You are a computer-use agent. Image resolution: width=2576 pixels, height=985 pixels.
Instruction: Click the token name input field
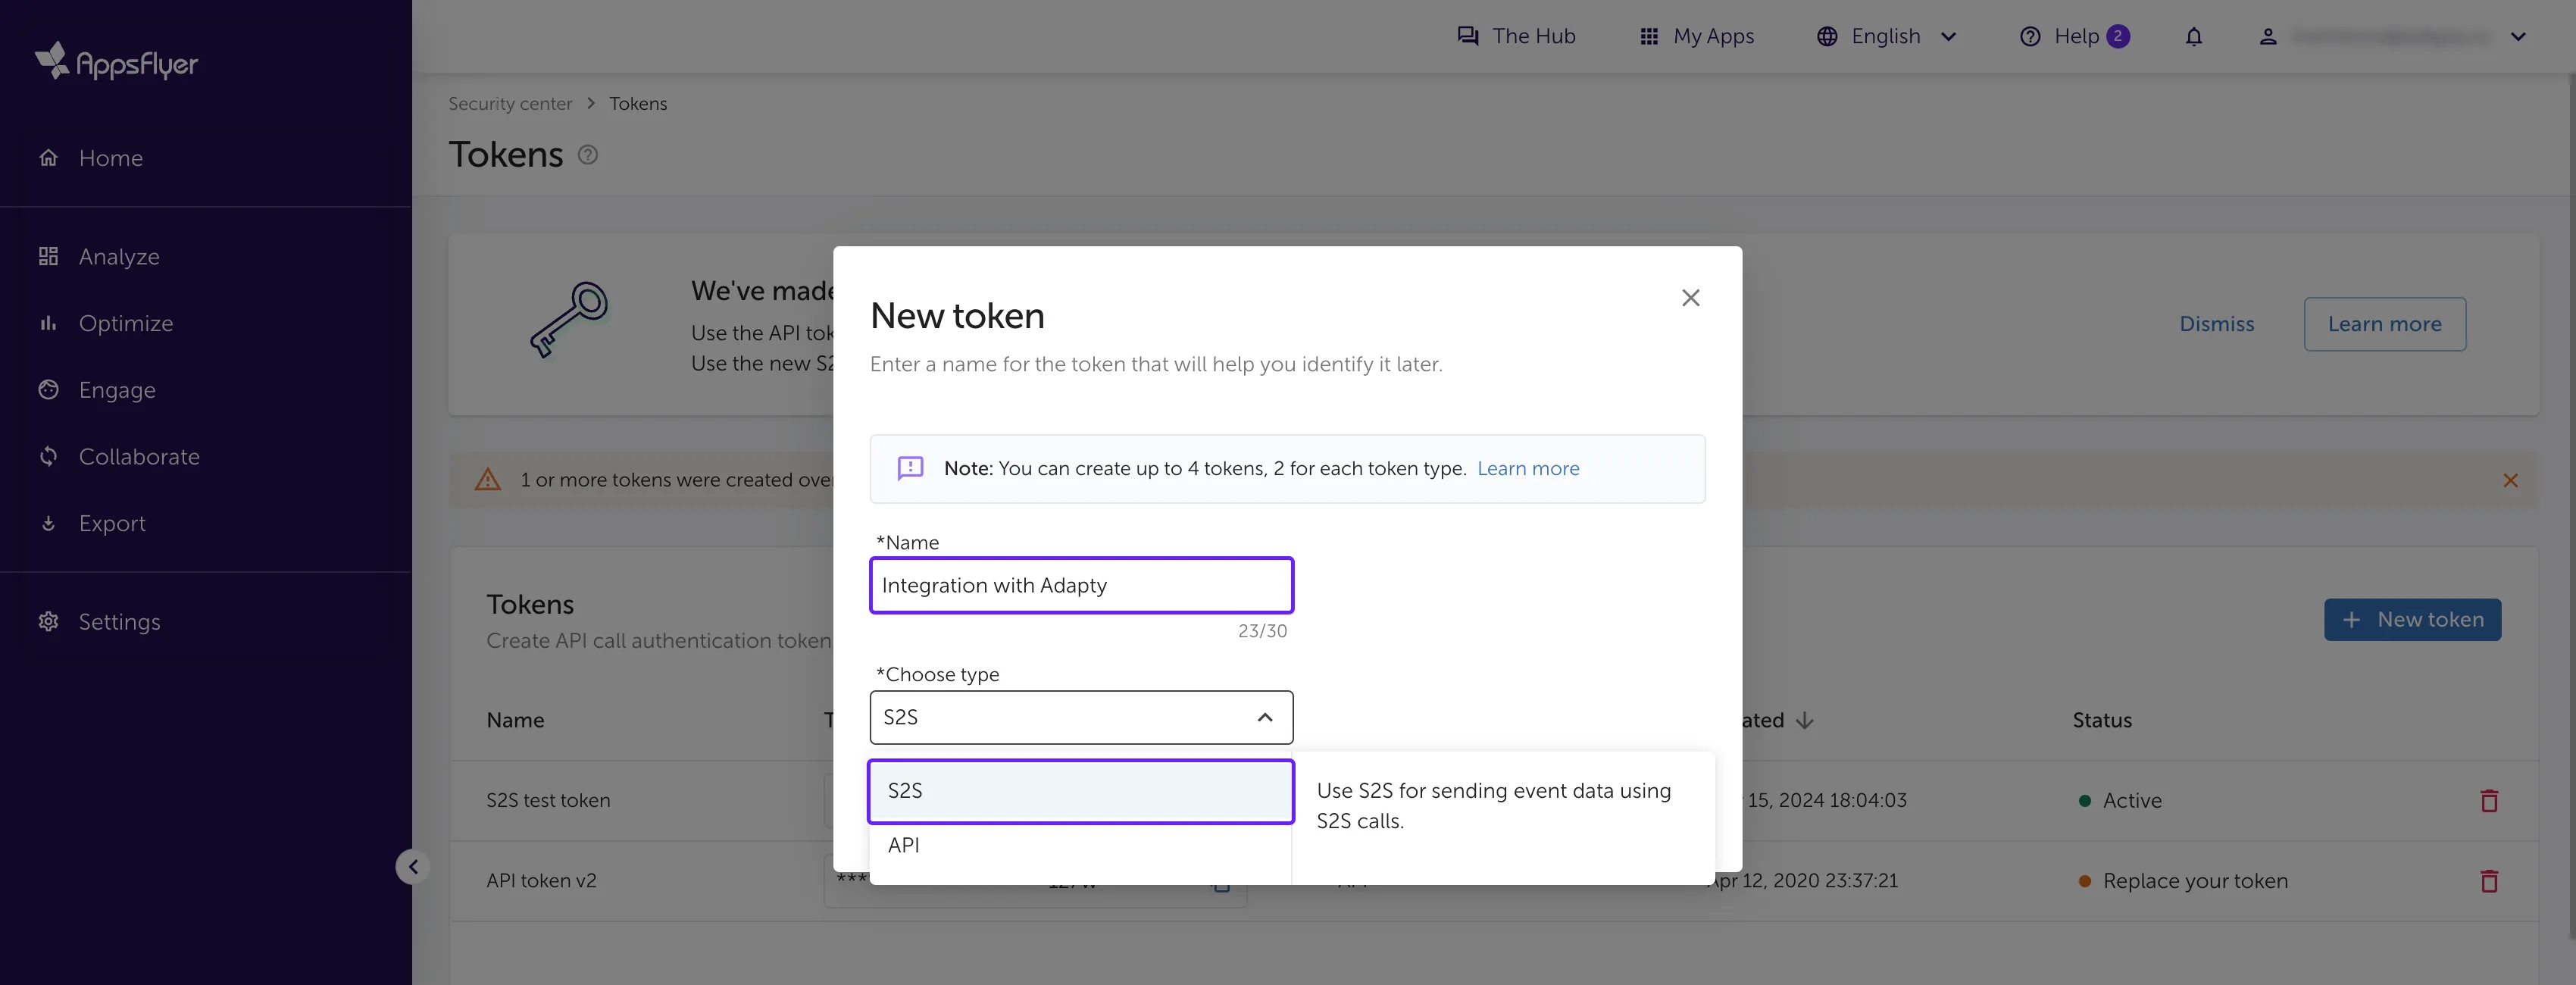(x=1080, y=585)
